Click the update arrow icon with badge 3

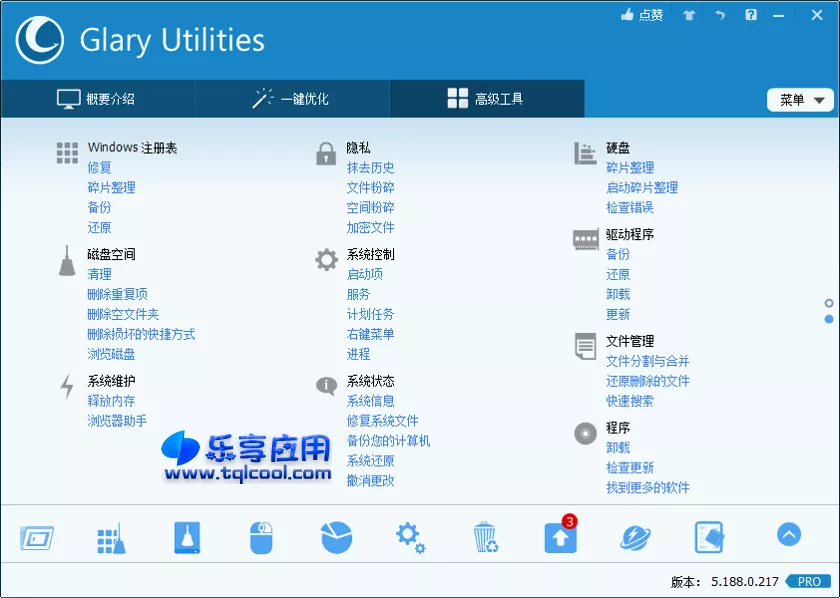click(x=560, y=536)
